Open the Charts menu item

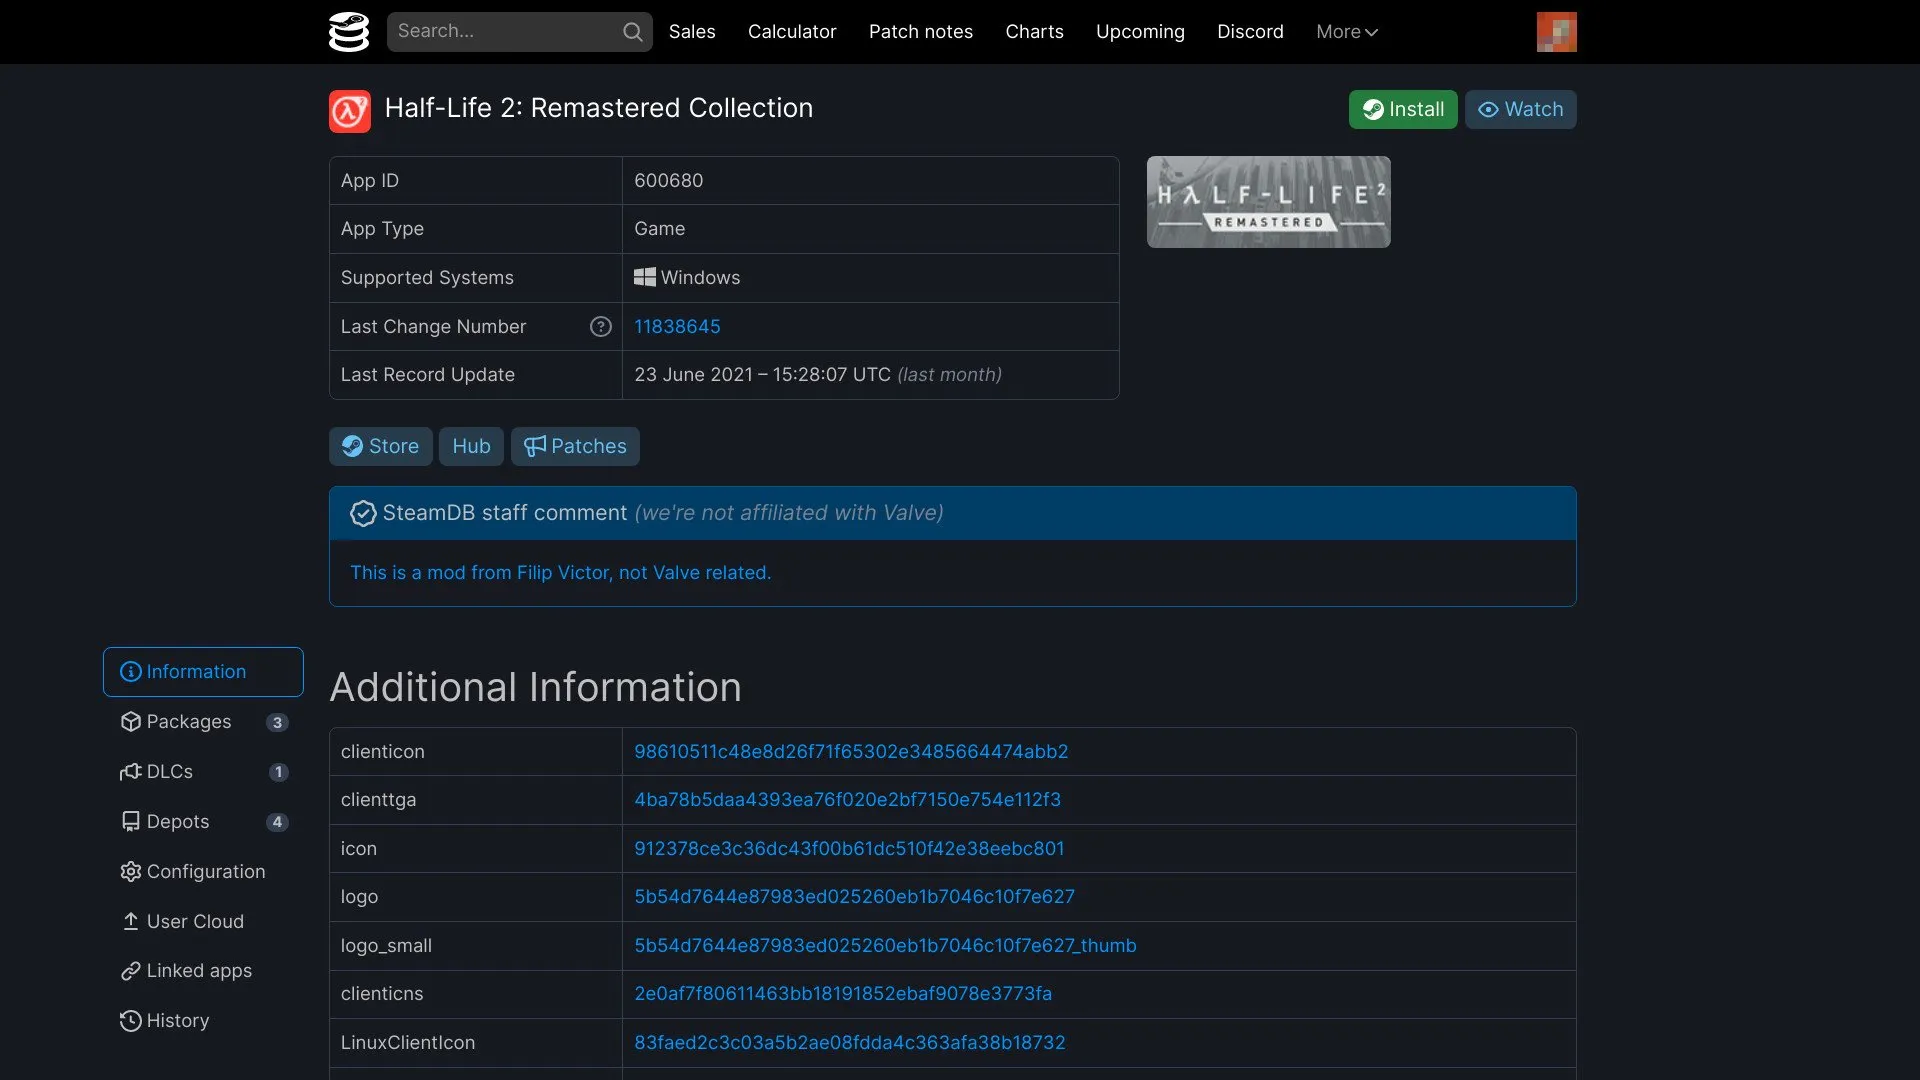pos(1034,32)
